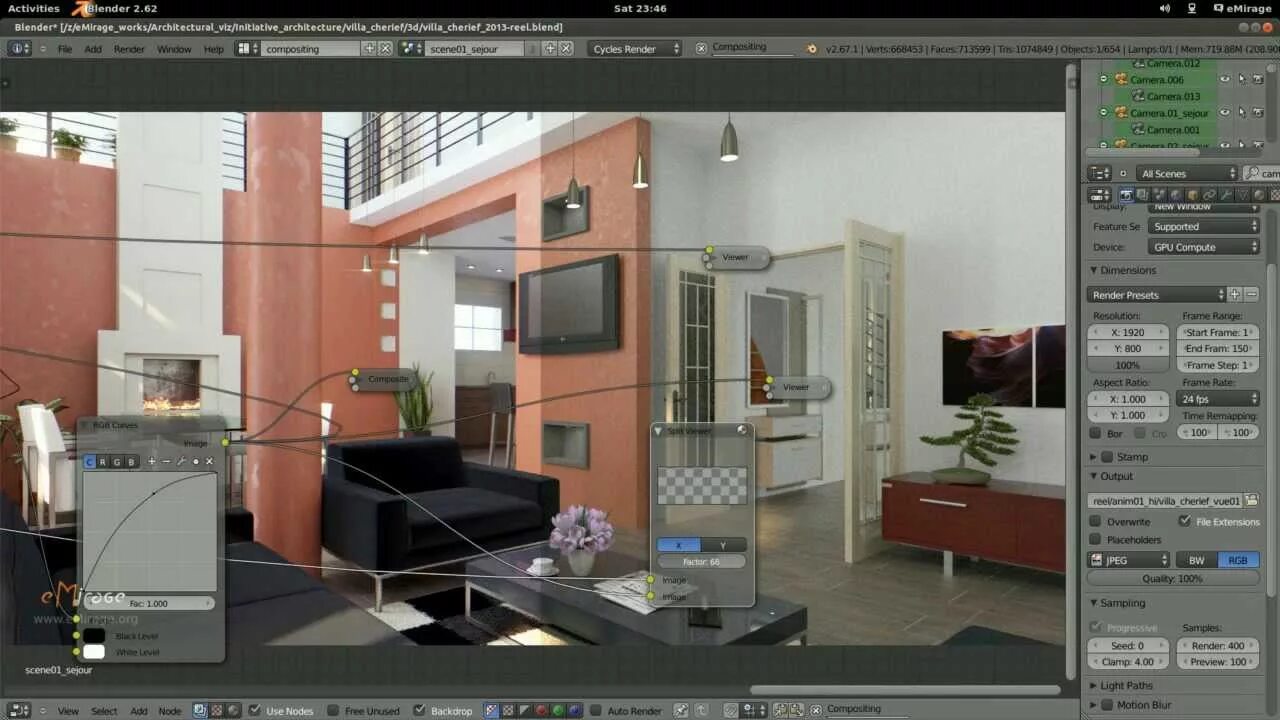Toggle Use Nodes checkbox

(x=255, y=710)
